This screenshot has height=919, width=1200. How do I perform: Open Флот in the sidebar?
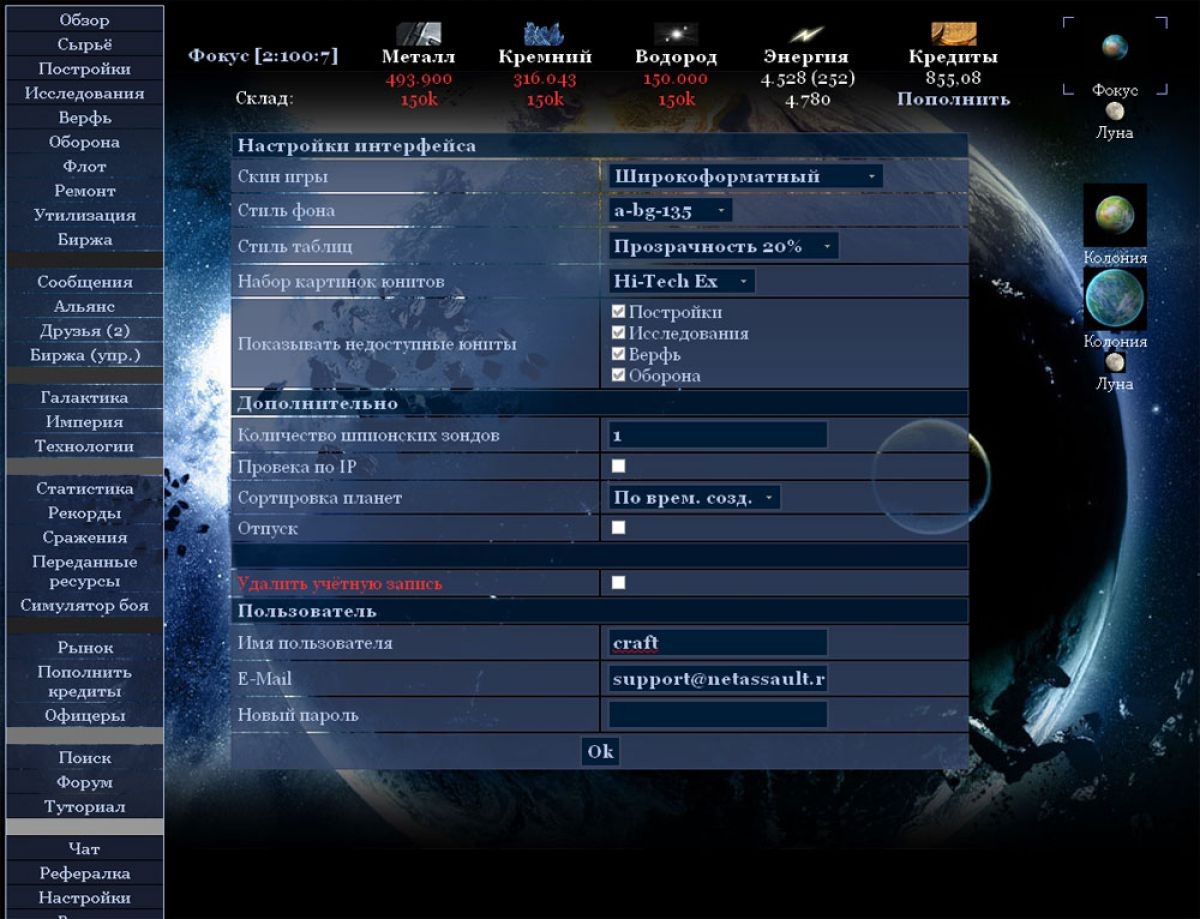tap(85, 166)
